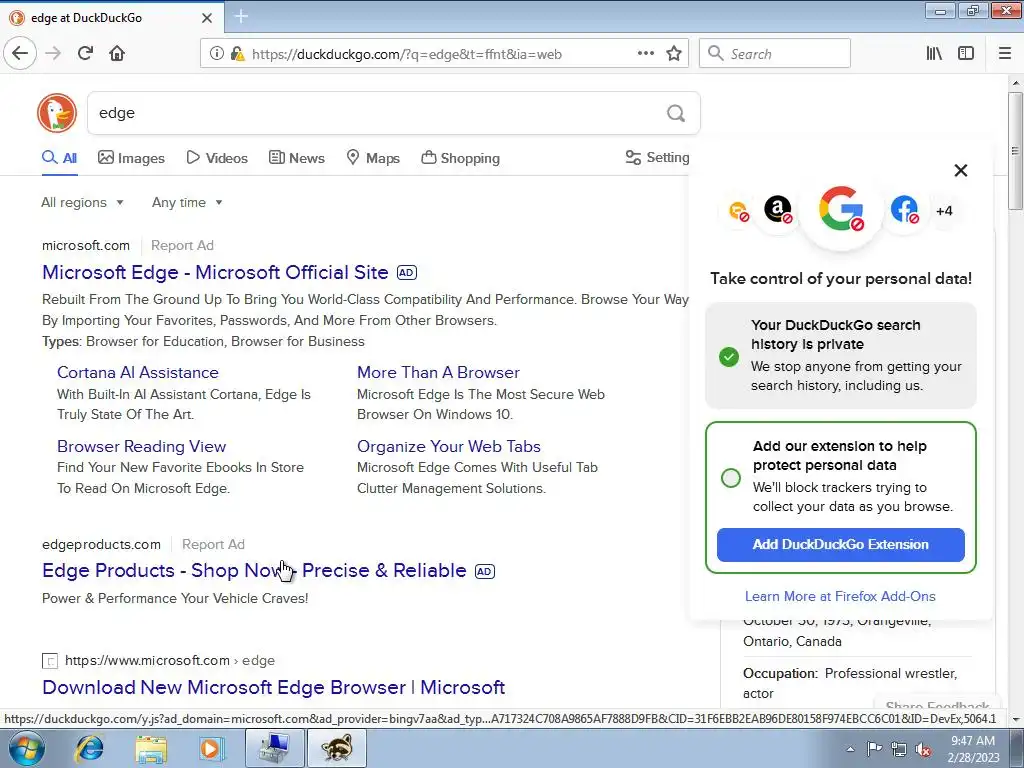Focus the Firefox Search box
This screenshot has height=768, width=1024.
coord(775,54)
